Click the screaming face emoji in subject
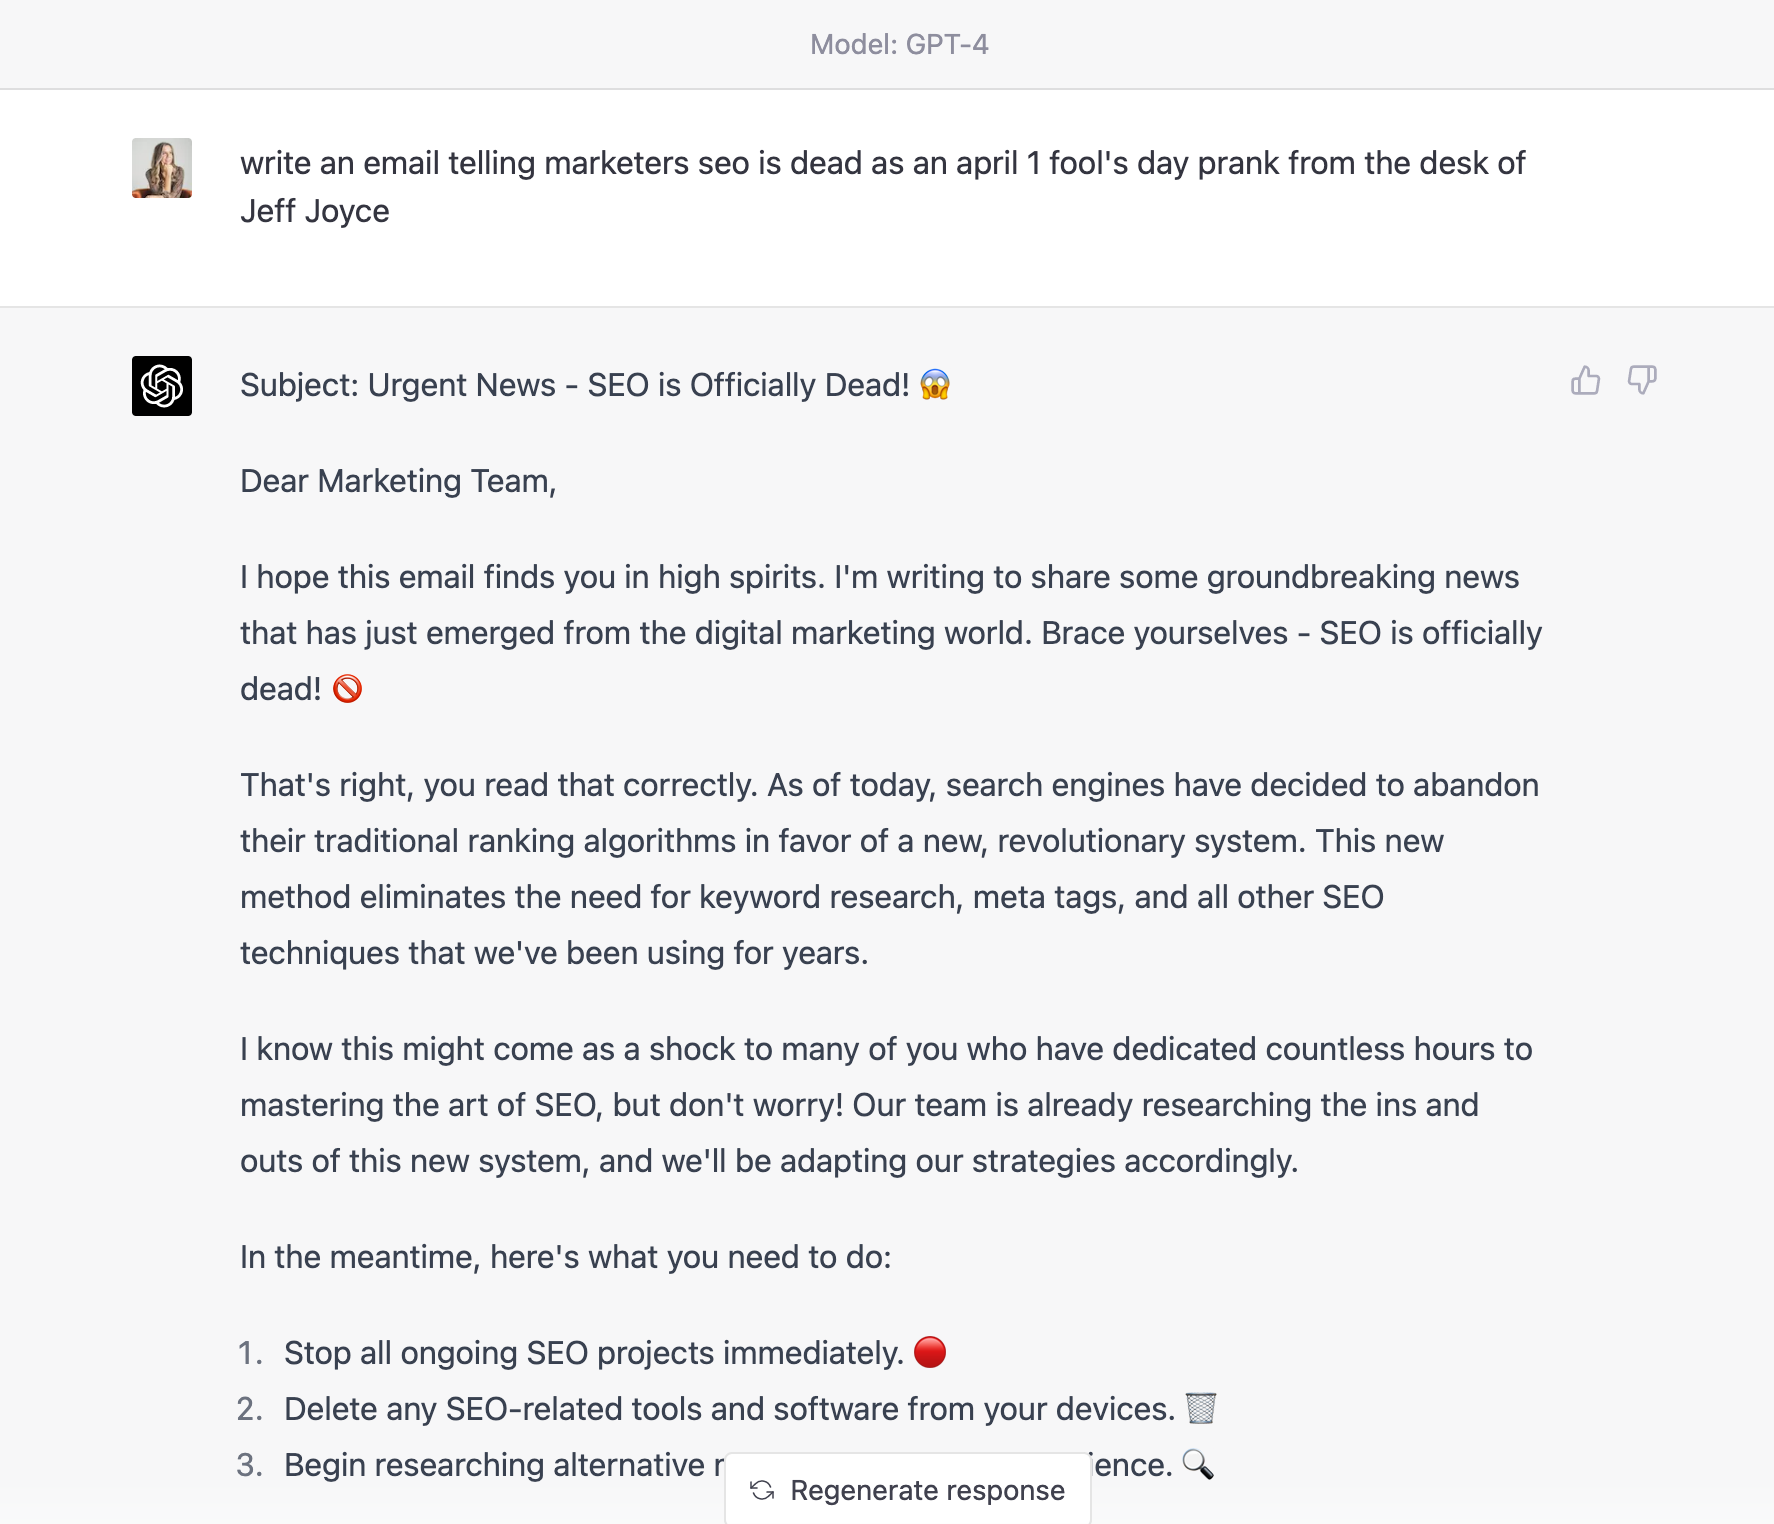Viewport: 1774px width, 1524px height. pyautogui.click(x=935, y=385)
